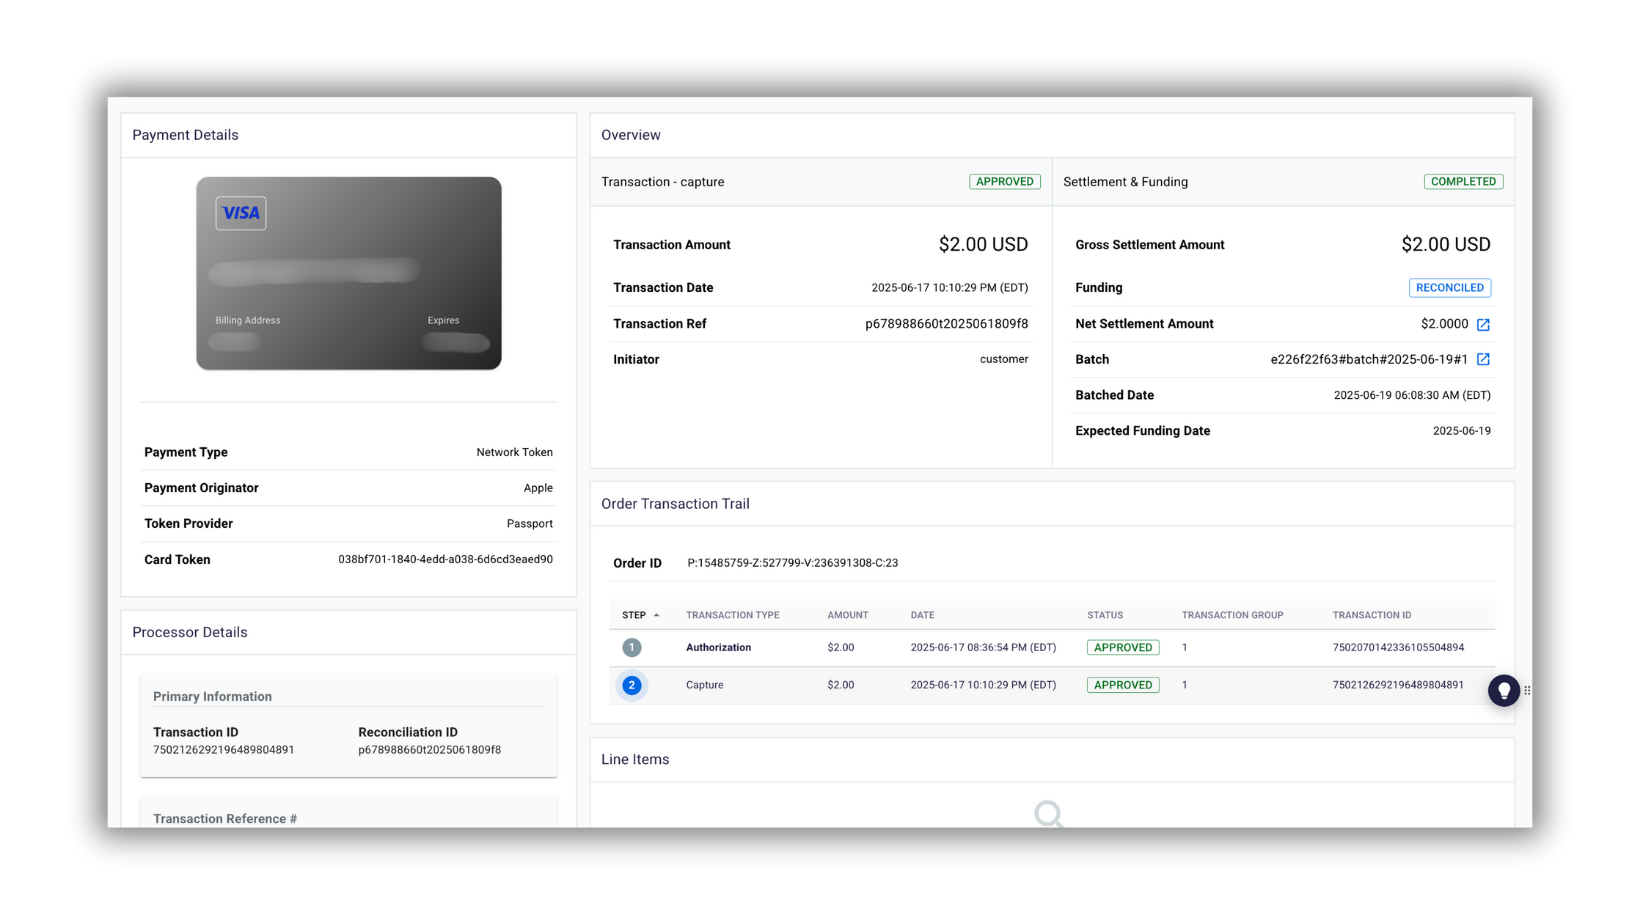Sort by DATE column header
Screen dimensions: 1640x924
click(x=922, y=615)
